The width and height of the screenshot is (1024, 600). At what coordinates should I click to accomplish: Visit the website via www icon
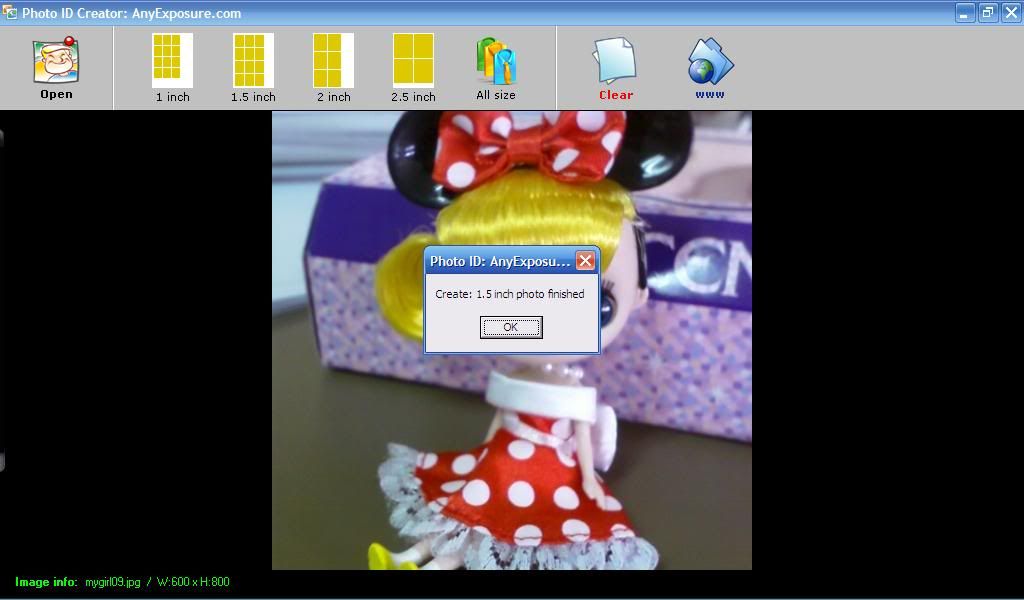point(710,68)
